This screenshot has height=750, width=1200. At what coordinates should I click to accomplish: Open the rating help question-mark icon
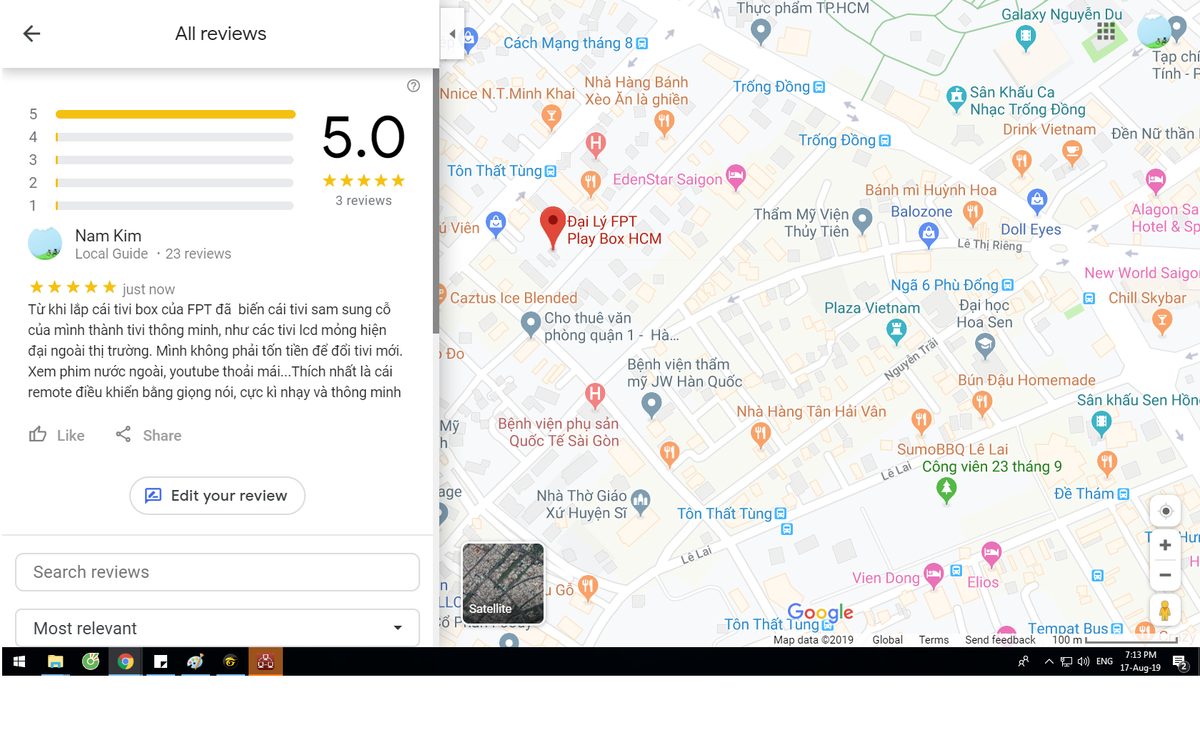pos(414,86)
